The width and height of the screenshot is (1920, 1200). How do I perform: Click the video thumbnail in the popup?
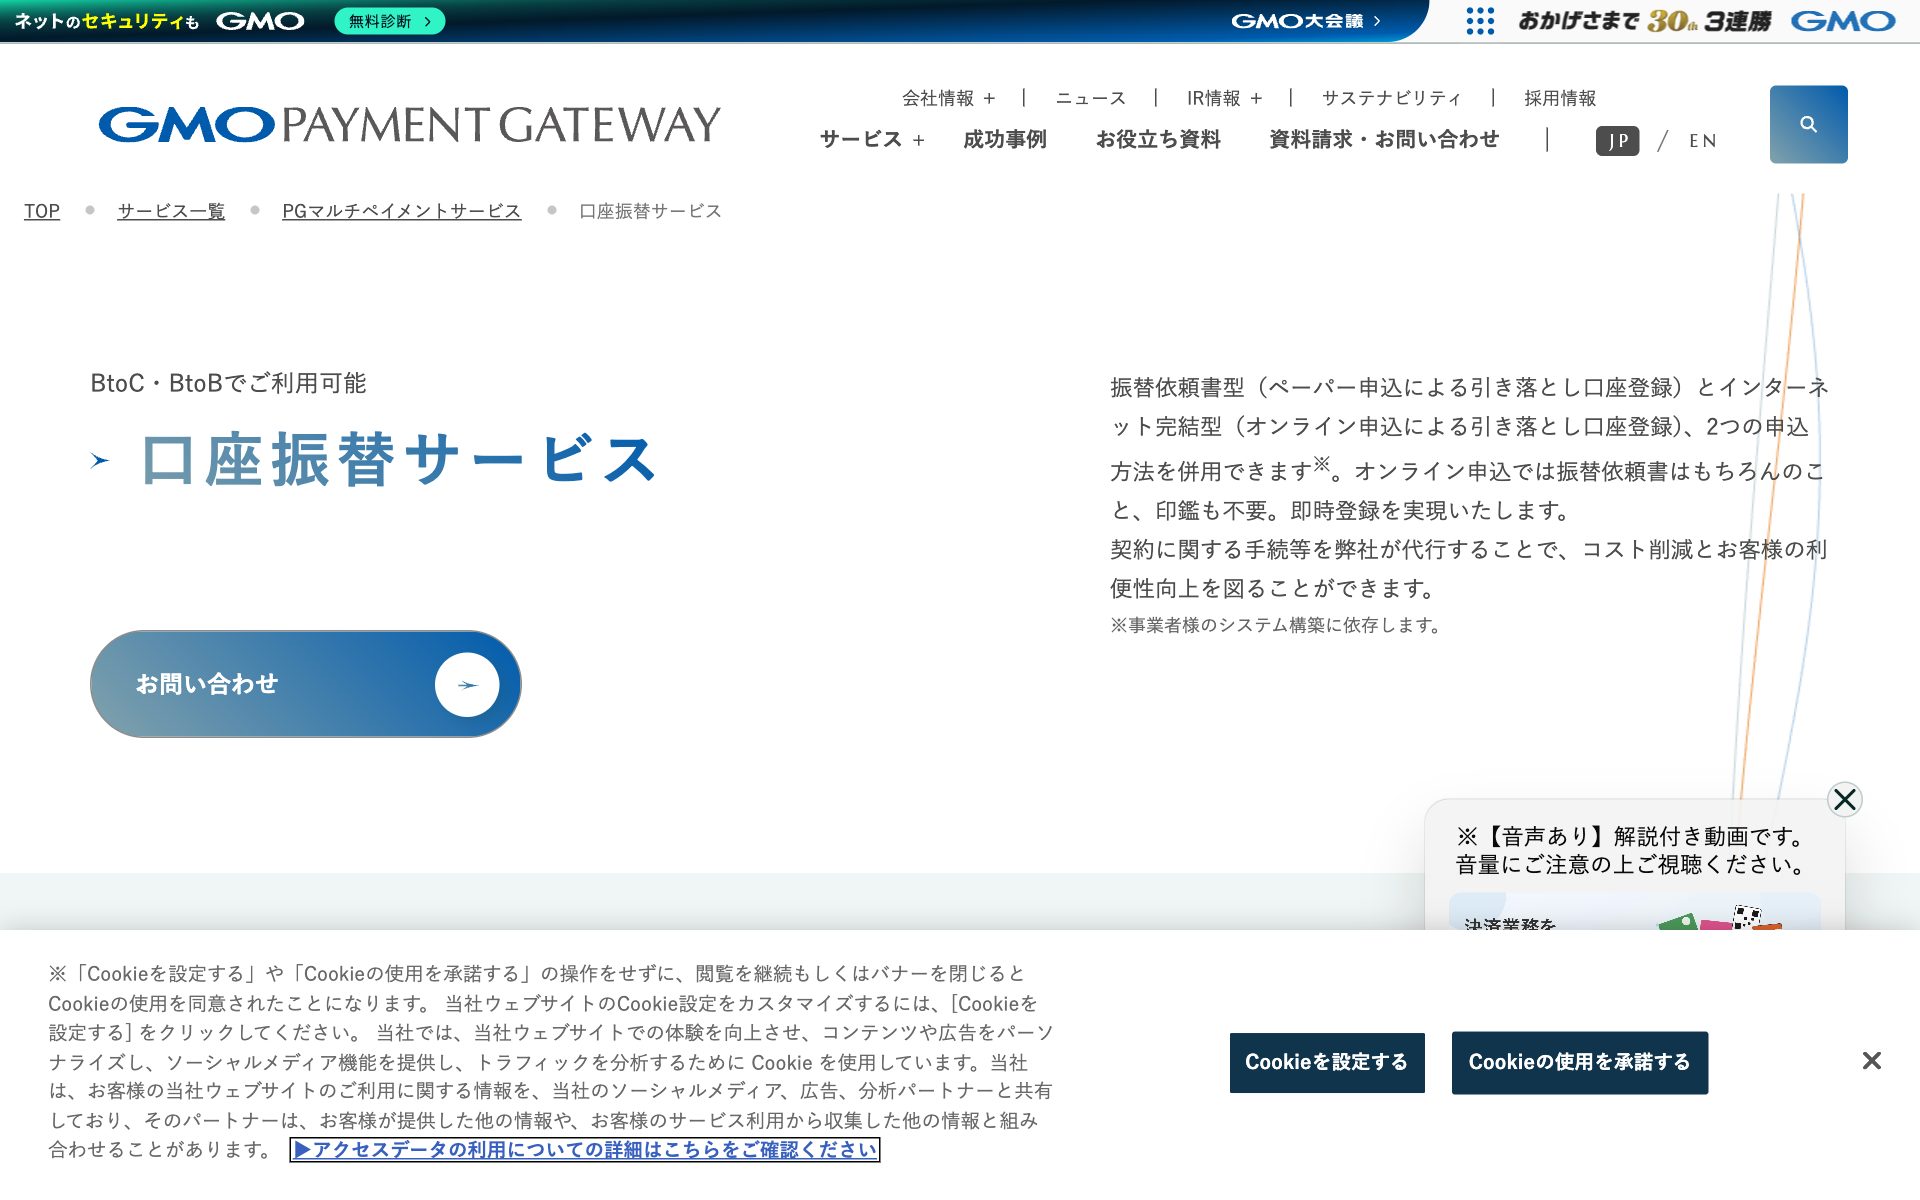[1634, 911]
